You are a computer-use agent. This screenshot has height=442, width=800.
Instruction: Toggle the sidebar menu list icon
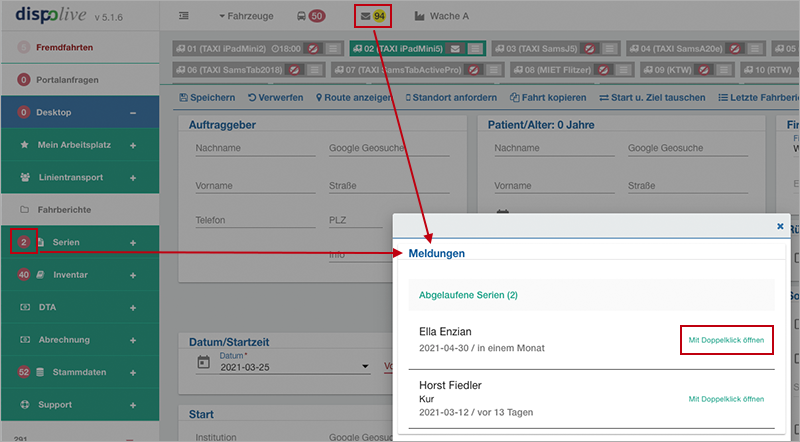(184, 16)
